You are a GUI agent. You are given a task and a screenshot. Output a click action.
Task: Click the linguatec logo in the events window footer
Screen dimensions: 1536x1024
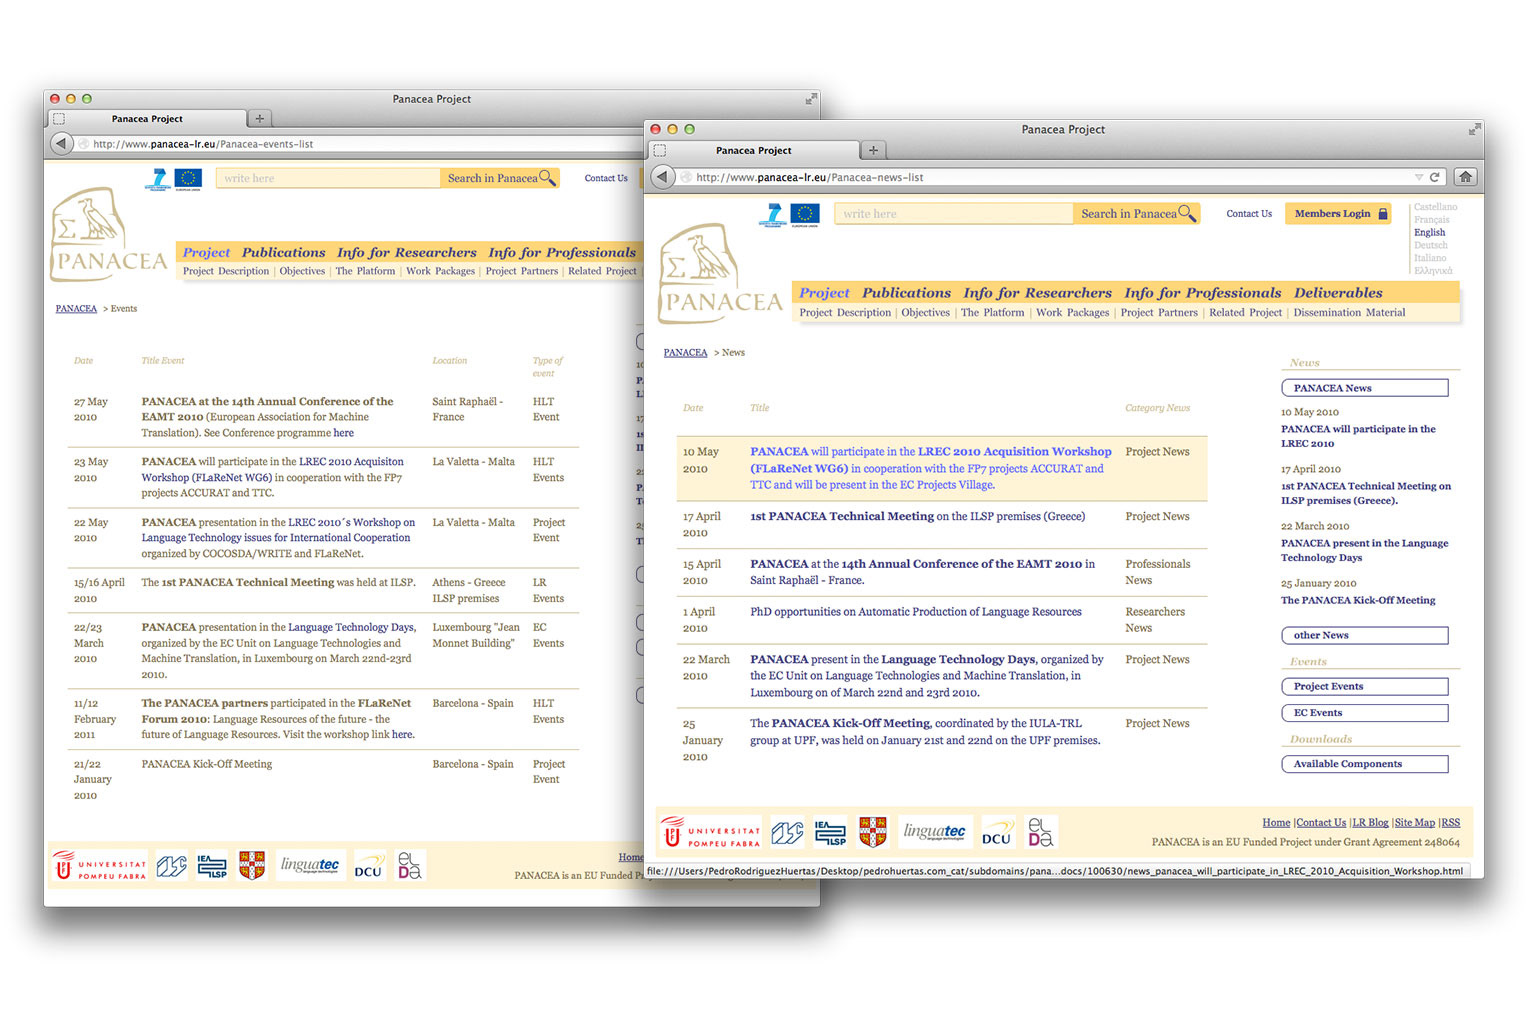[x=310, y=865]
